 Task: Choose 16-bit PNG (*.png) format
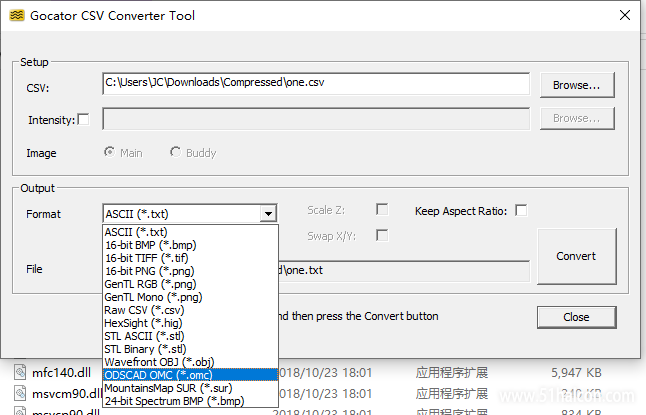point(190,271)
